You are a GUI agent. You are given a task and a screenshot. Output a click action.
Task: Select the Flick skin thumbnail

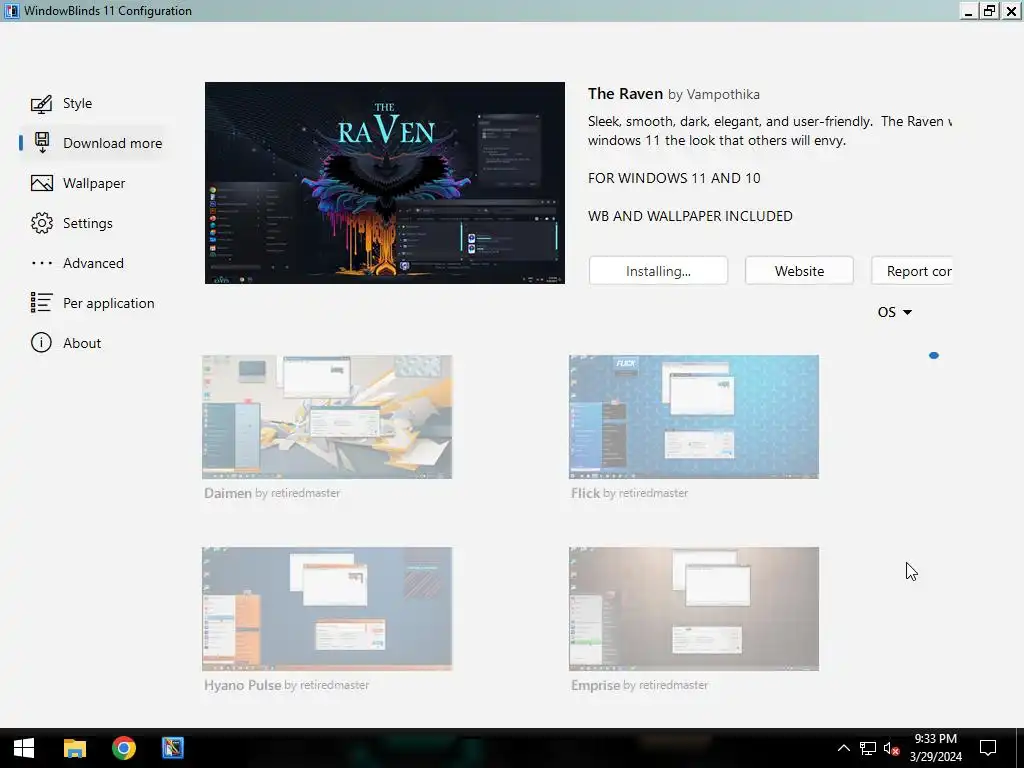694,417
